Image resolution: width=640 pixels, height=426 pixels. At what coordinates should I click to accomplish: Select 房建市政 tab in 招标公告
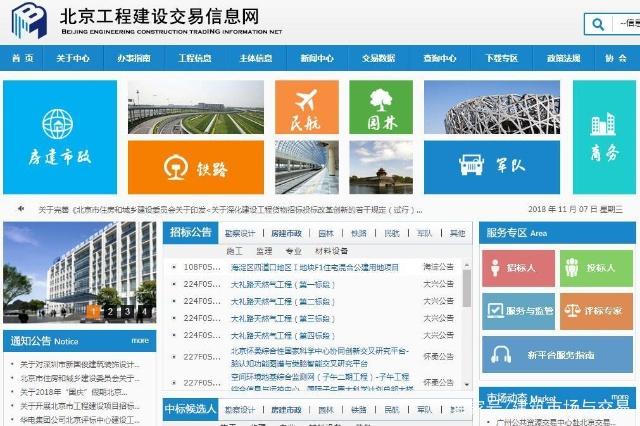point(286,233)
